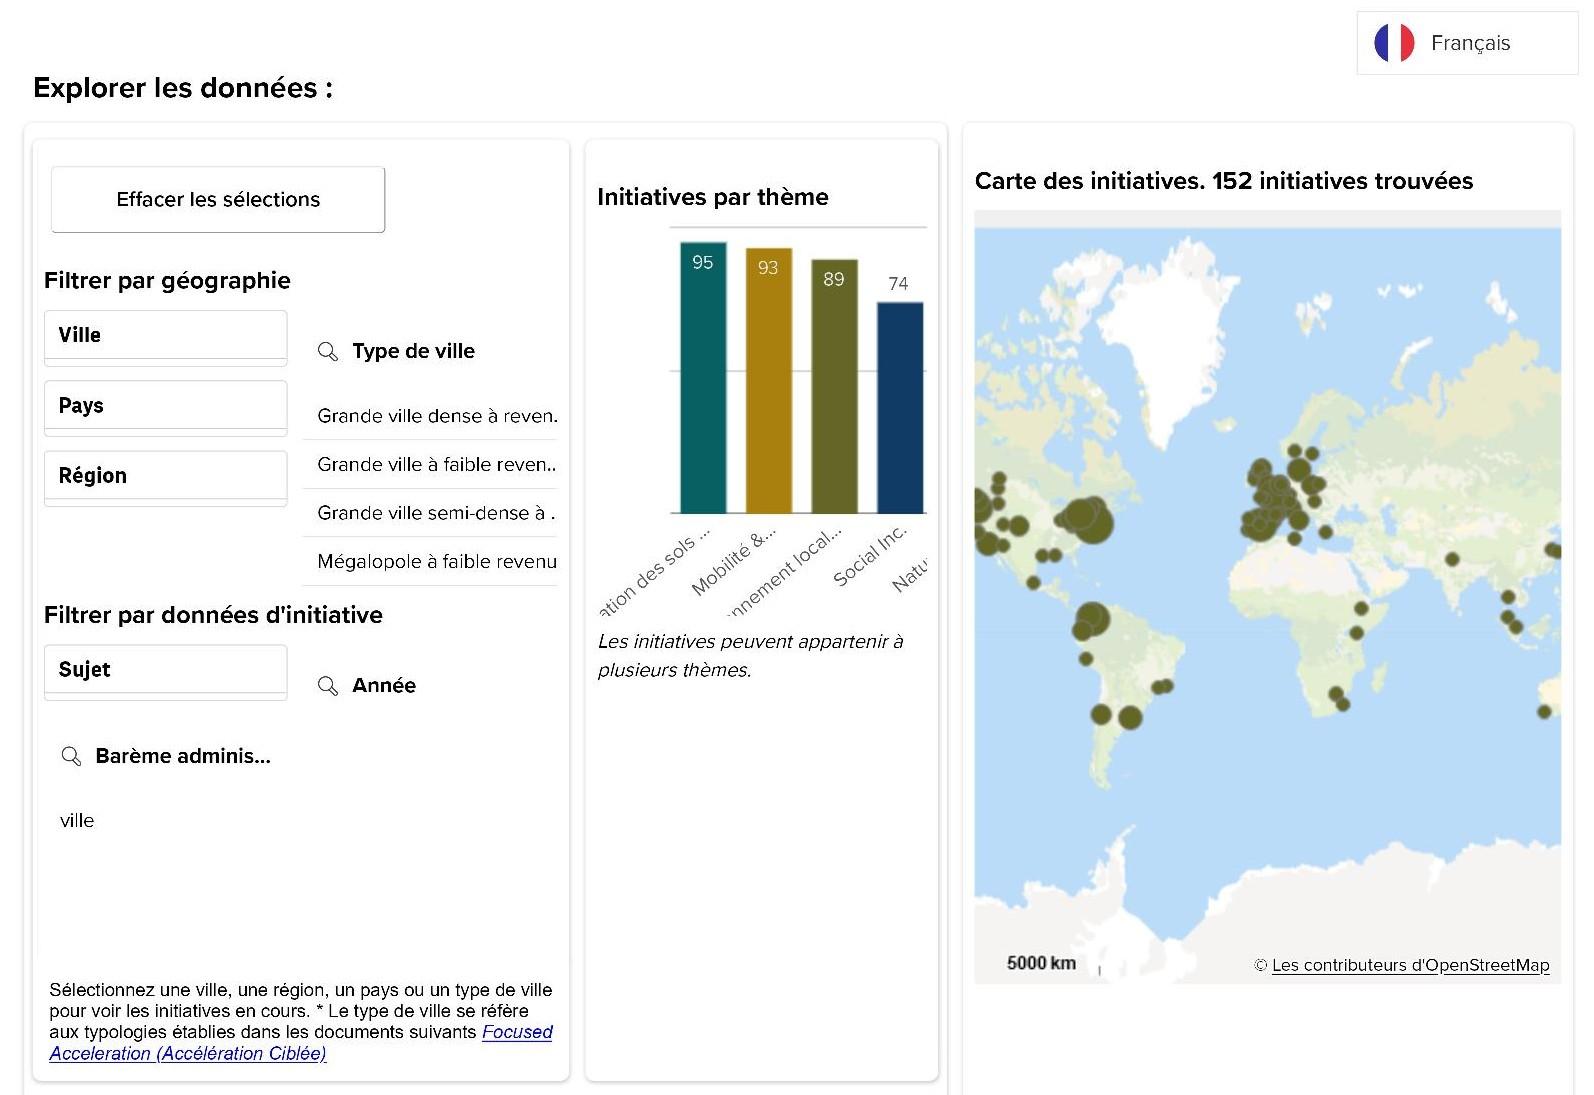Open the Ville filter dropdown
This screenshot has width=1594, height=1095.
166,336
